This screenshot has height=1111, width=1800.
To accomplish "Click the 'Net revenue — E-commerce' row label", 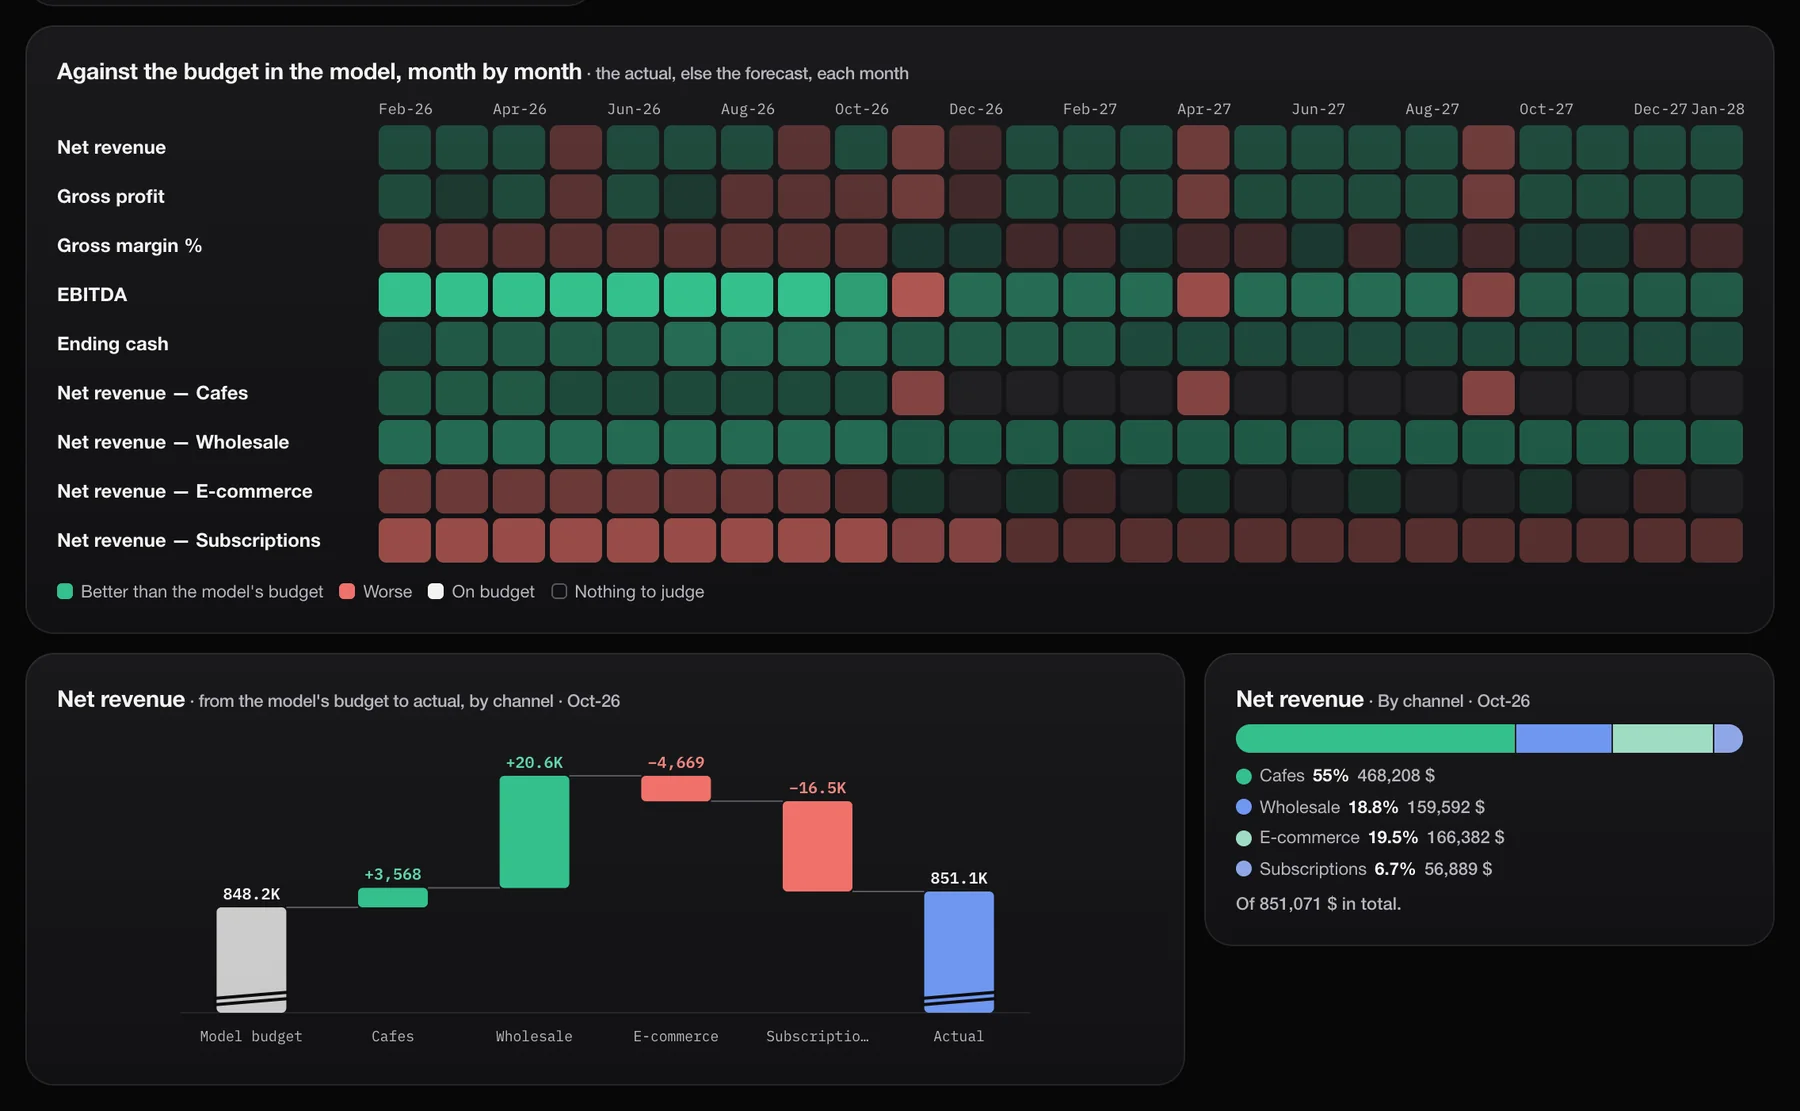I will [184, 491].
